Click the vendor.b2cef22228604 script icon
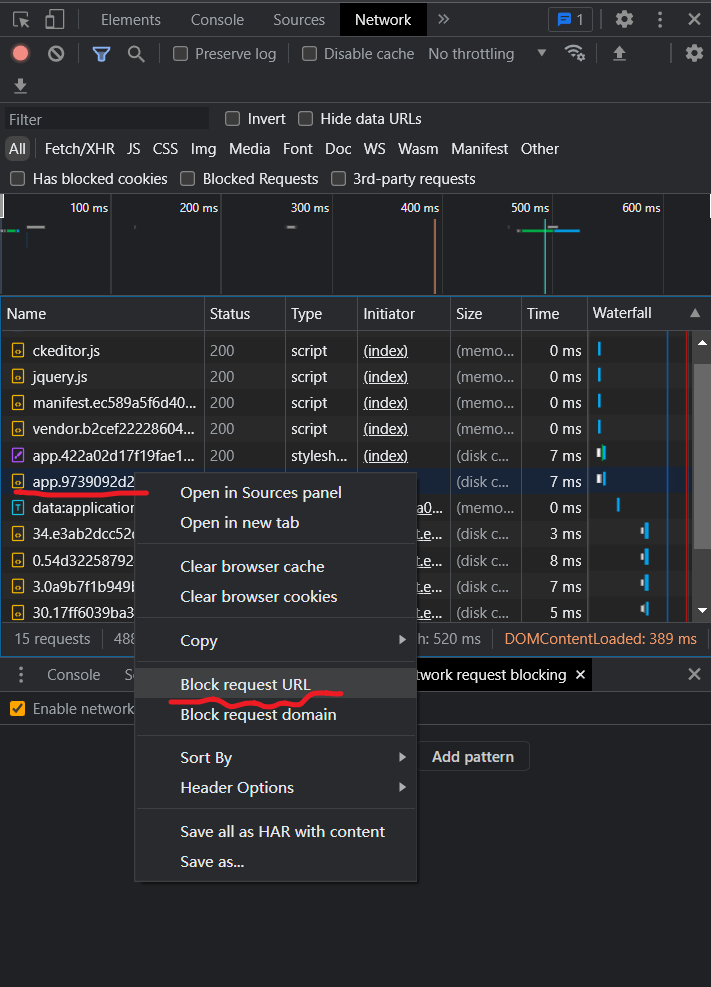The image size is (711, 987). (18, 429)
